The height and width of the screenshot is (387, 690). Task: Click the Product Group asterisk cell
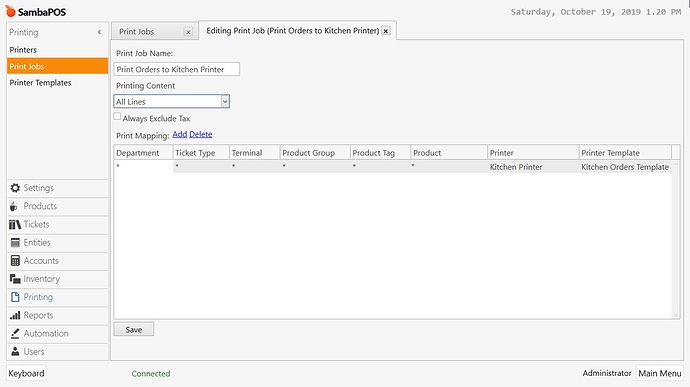click(315, 166)
